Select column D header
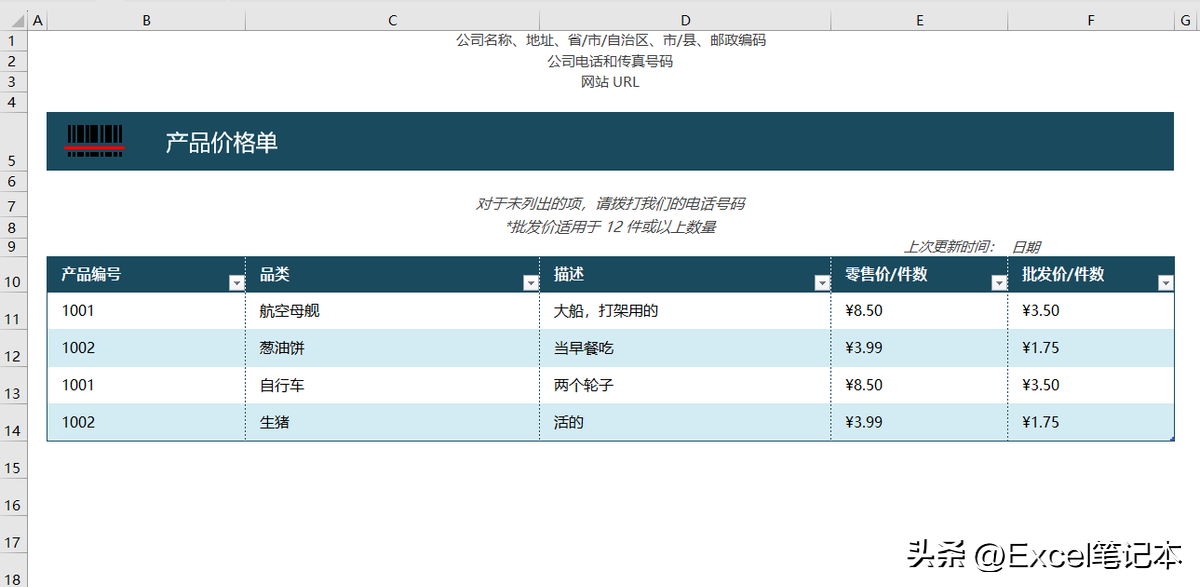 point(685,20)
